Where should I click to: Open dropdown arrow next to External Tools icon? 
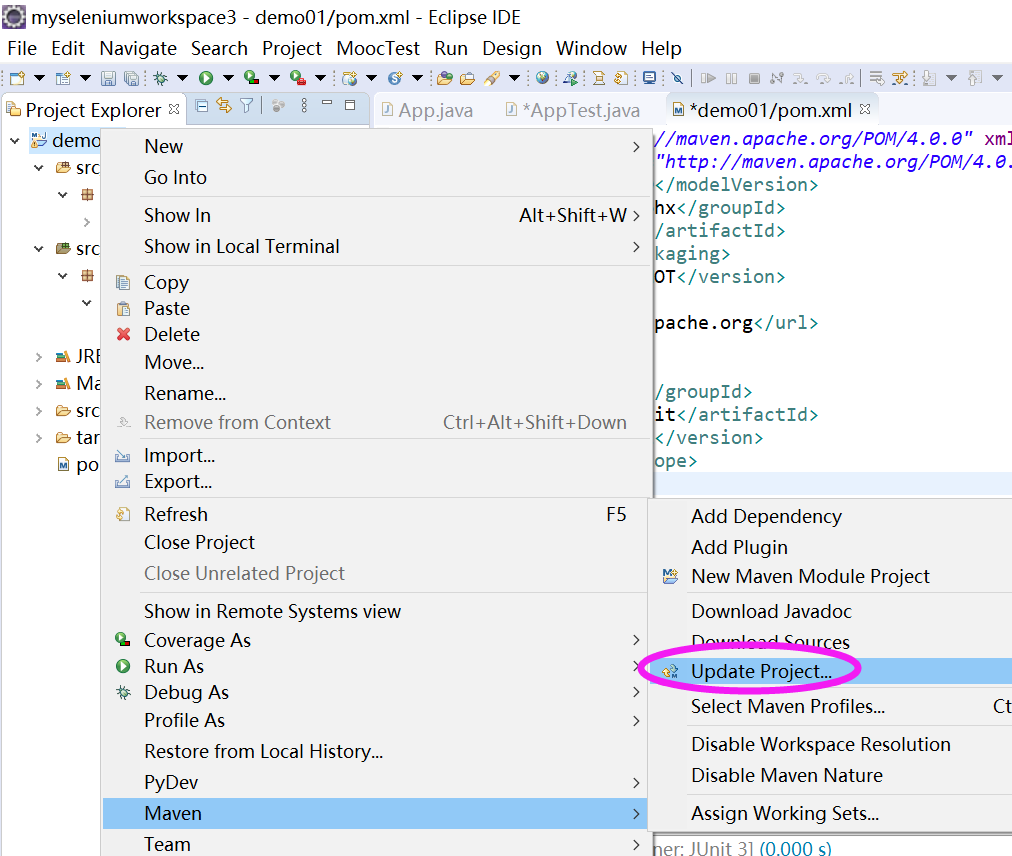[320, 78]
